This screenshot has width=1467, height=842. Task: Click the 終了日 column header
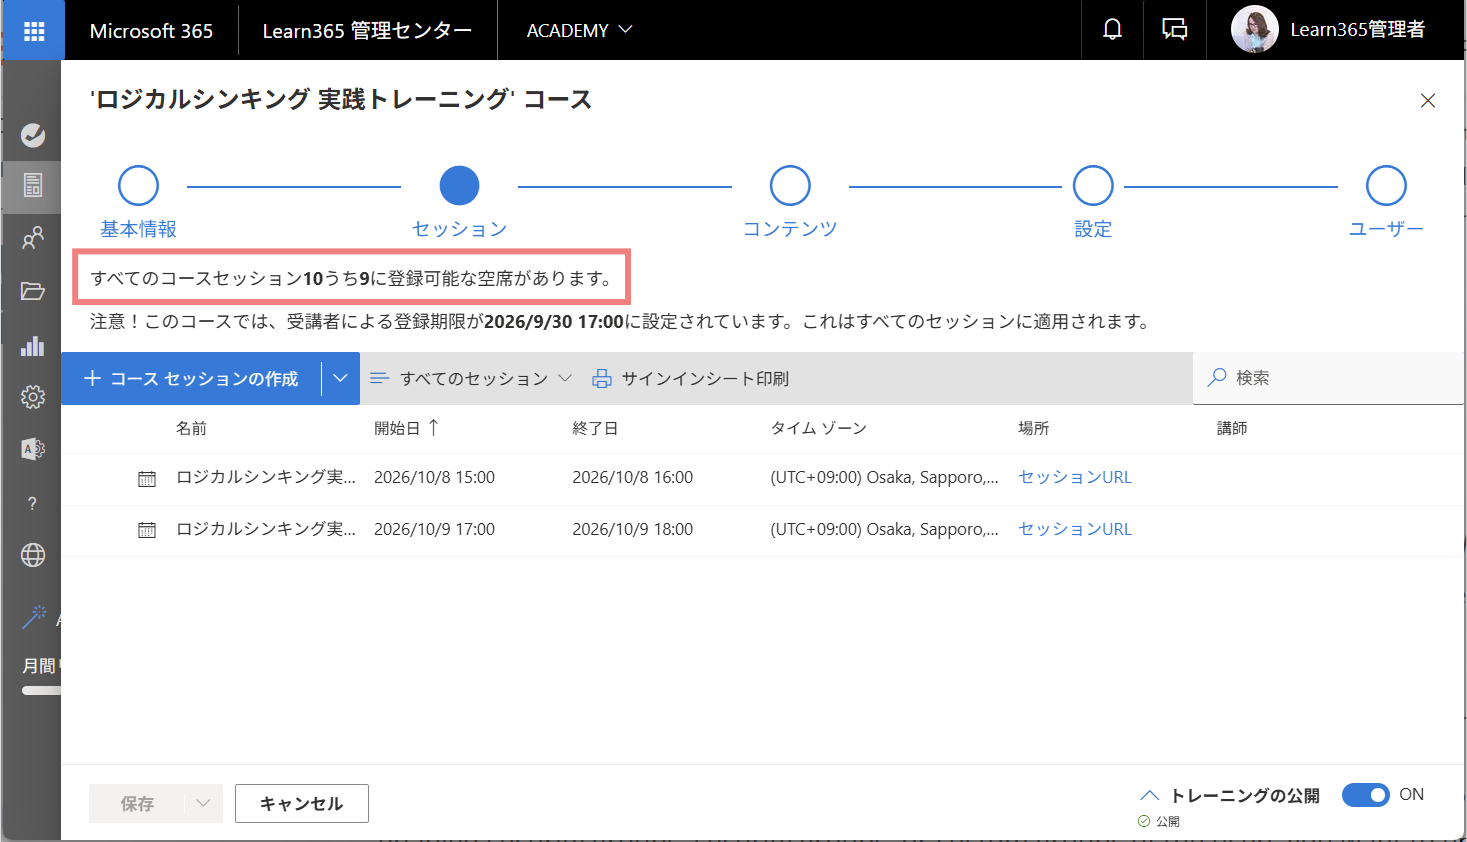click(595, 428)
